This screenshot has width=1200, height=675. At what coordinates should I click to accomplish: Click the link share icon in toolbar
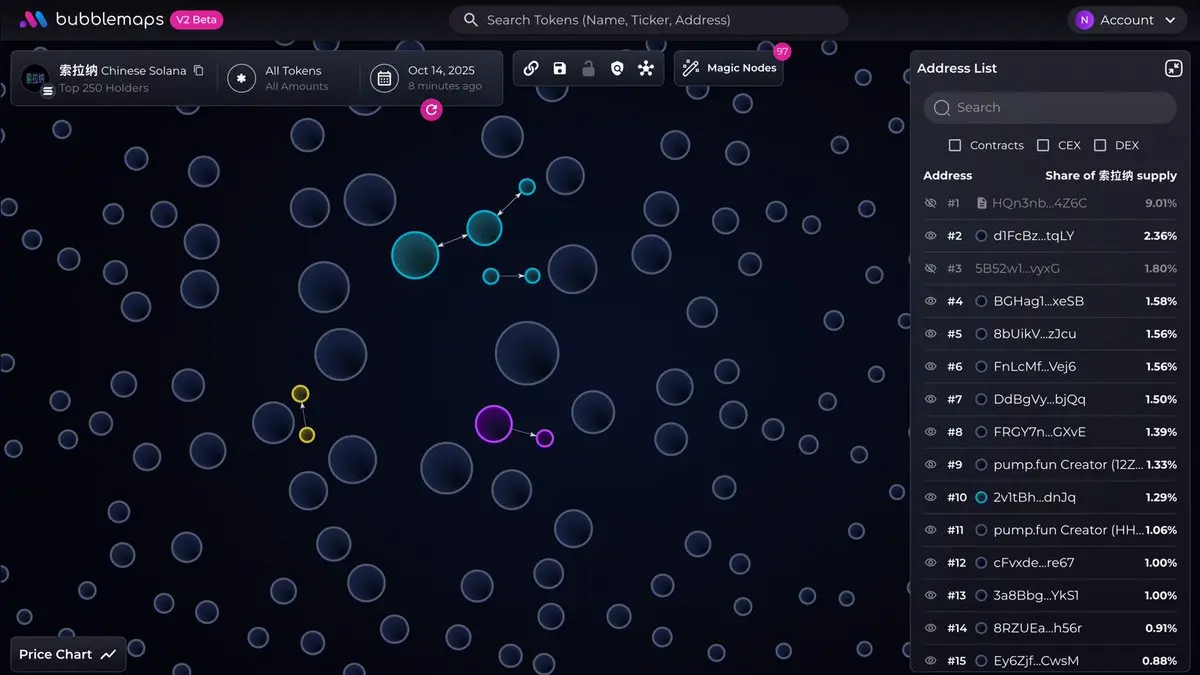pyautogui.click(x=531, y=68)
